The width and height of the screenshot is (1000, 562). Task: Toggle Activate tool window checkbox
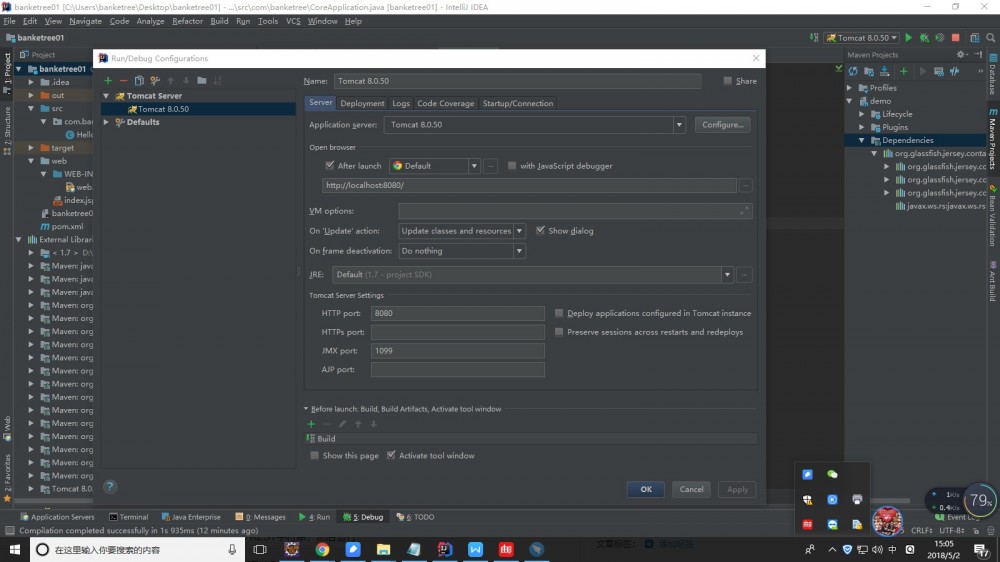pyautogui.click(x=391, y=455)
